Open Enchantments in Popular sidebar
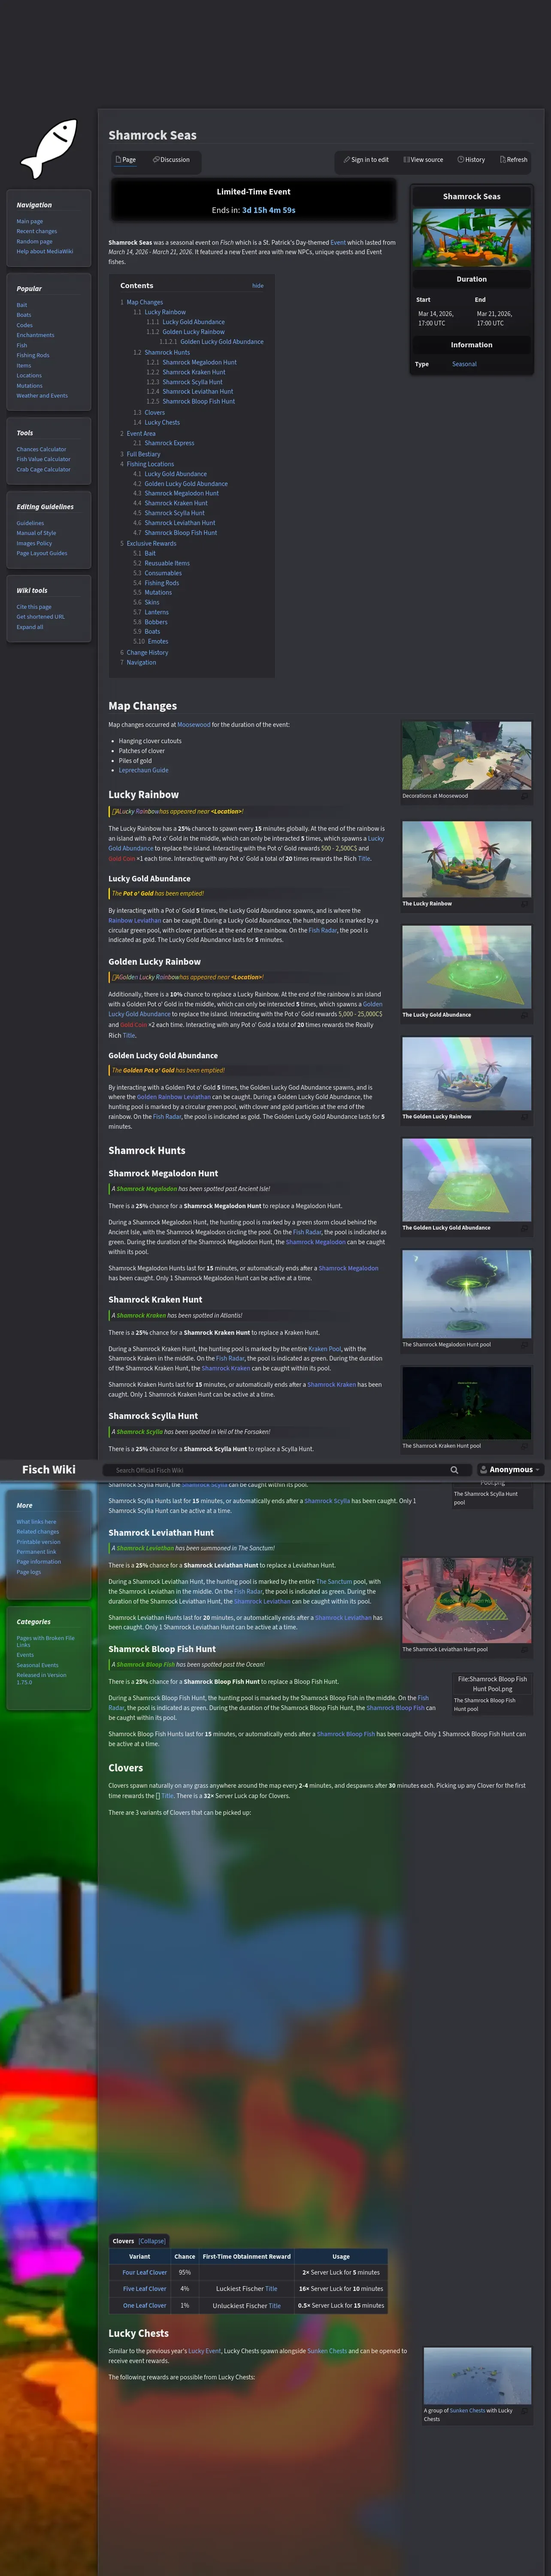551x2576 pixels. (35, 335)
